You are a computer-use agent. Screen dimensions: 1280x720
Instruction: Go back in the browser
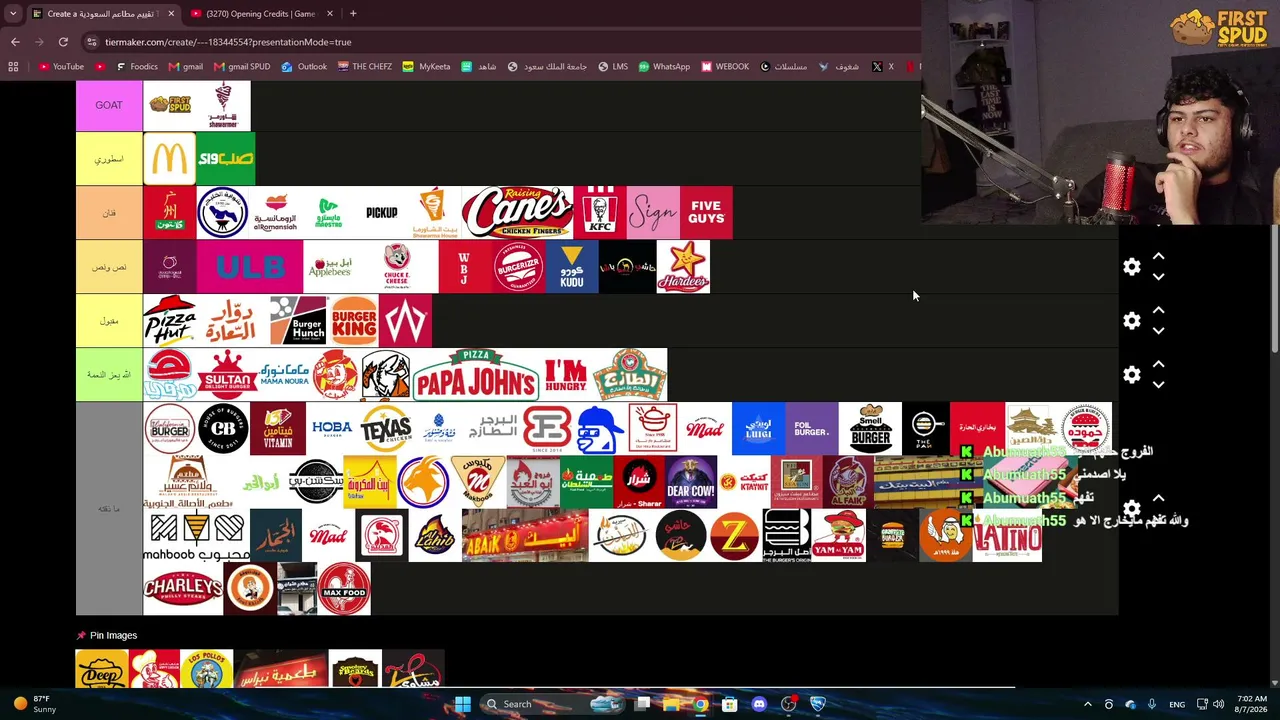(15, 42)
